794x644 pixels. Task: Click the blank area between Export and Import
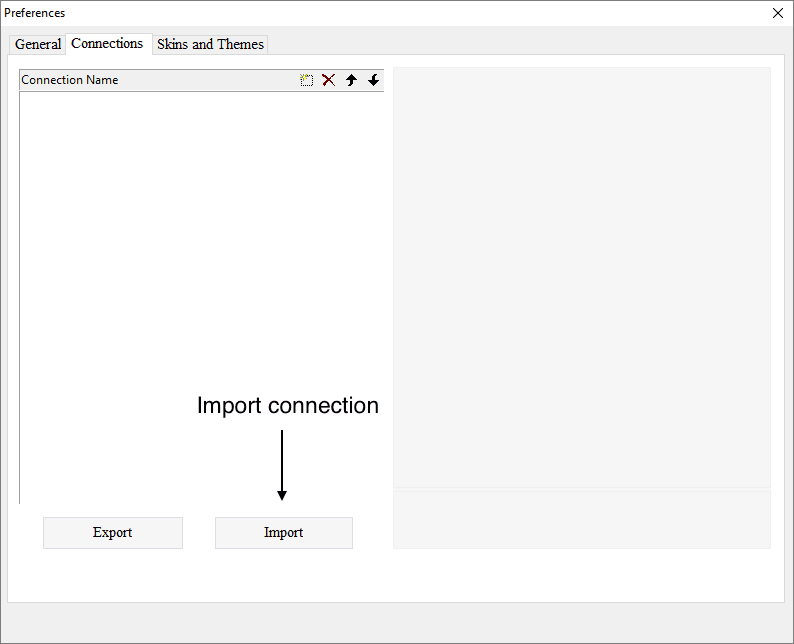(199, 533)
